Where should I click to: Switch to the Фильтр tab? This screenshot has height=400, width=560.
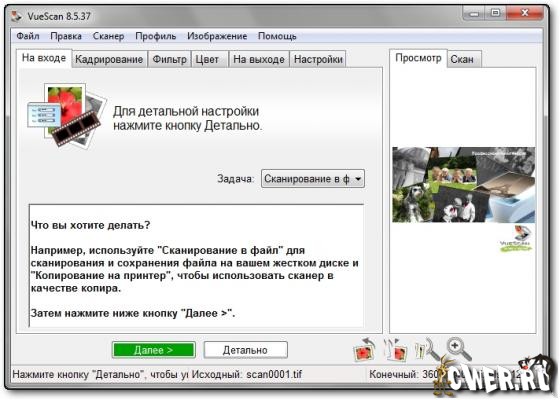pyautogui.click(x=169, y=59)
